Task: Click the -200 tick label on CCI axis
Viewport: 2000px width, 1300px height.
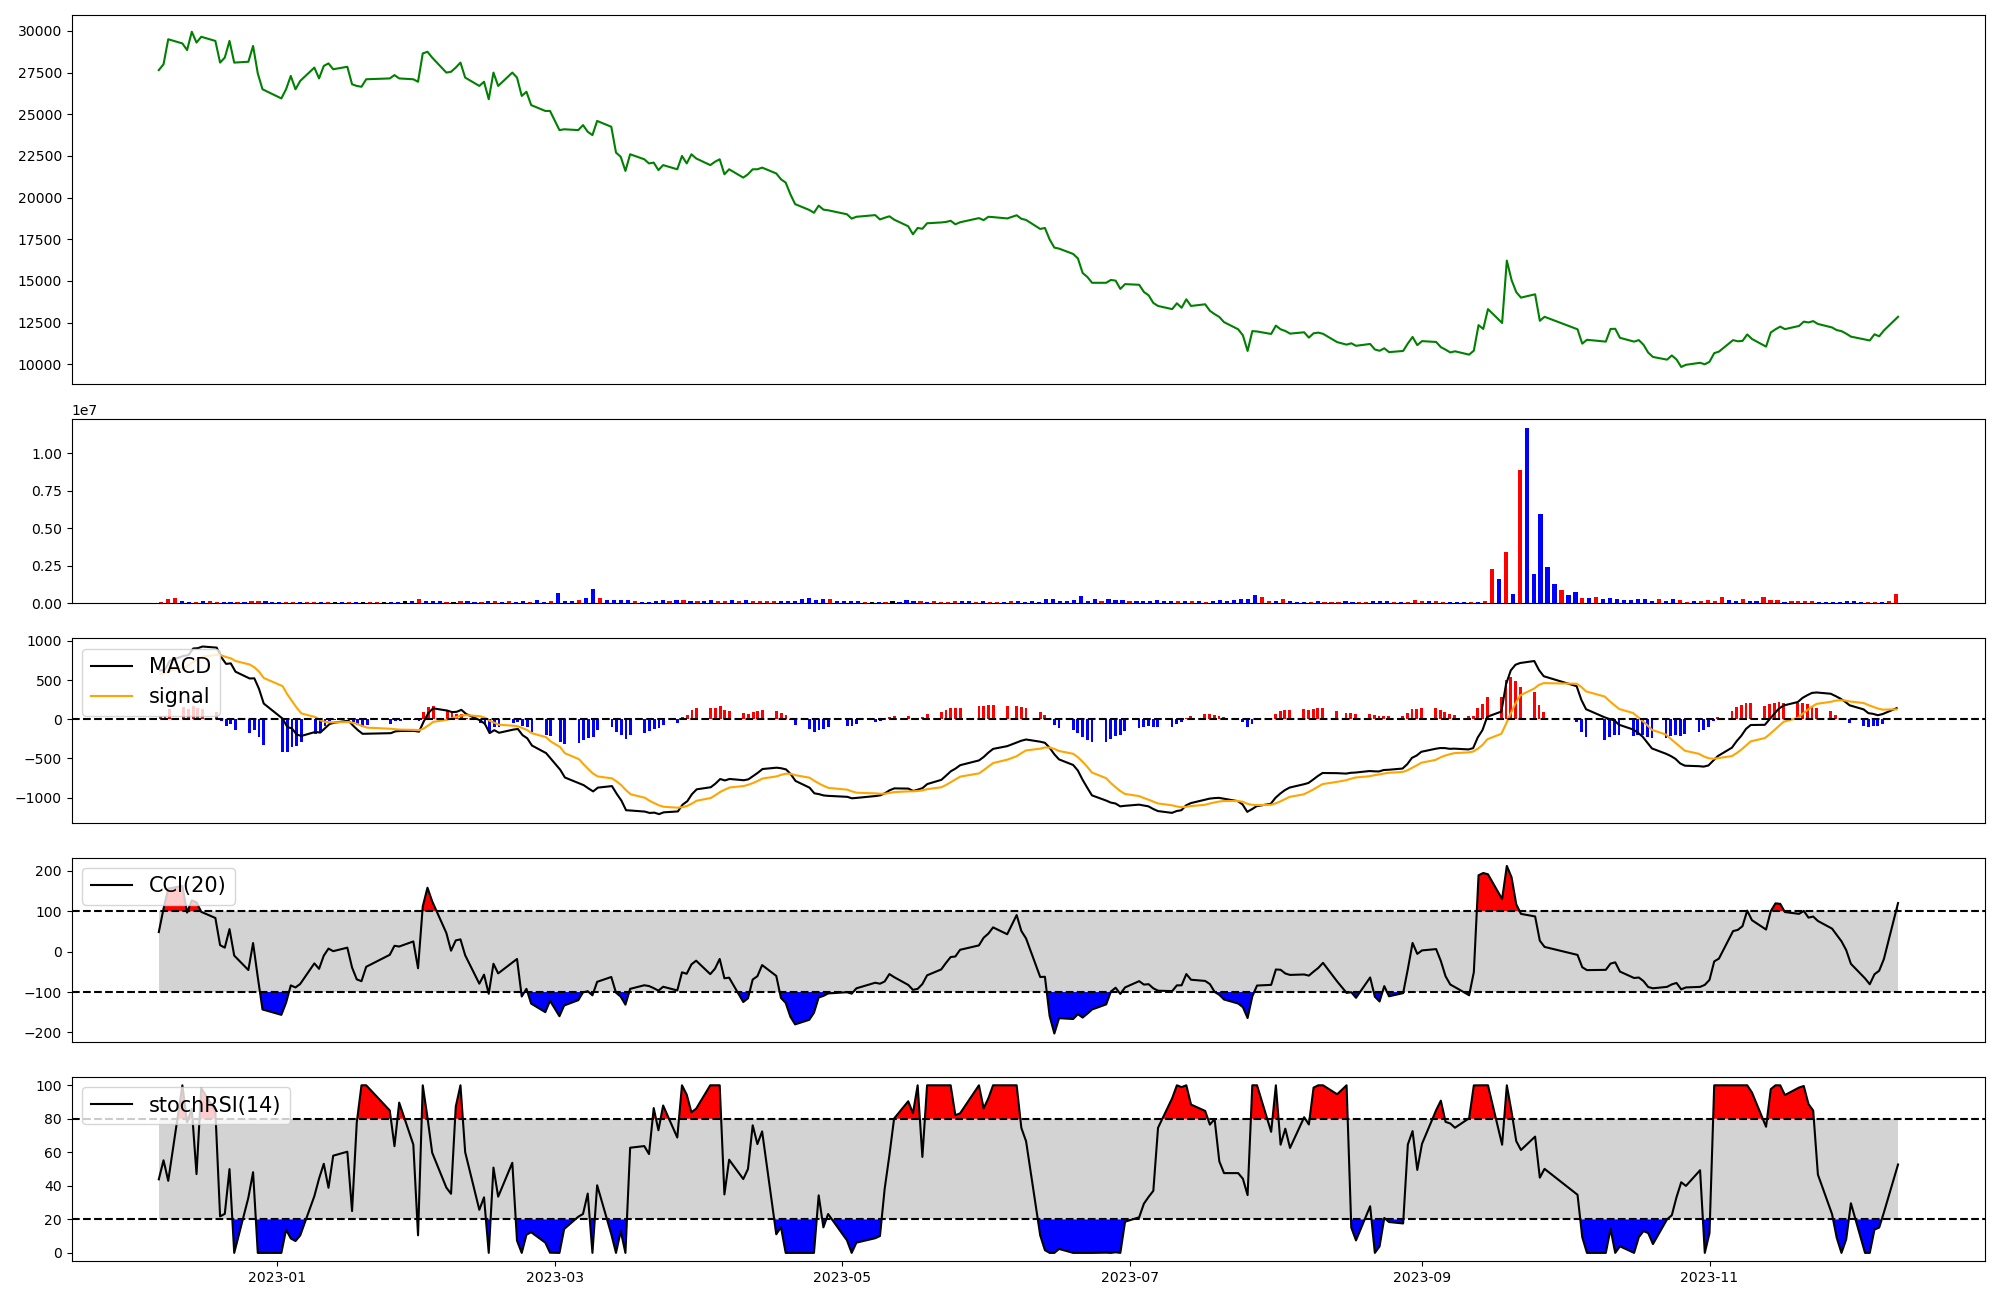Action: click(x=44, y=1033)
